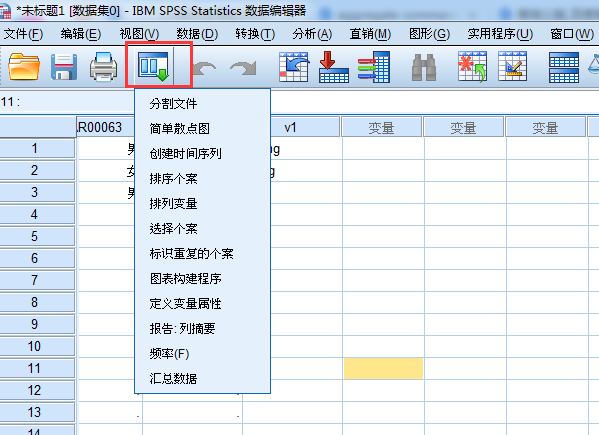This screenshot has height=435, width=599.
Task: Select row header 7
Action: pos(37,280)
